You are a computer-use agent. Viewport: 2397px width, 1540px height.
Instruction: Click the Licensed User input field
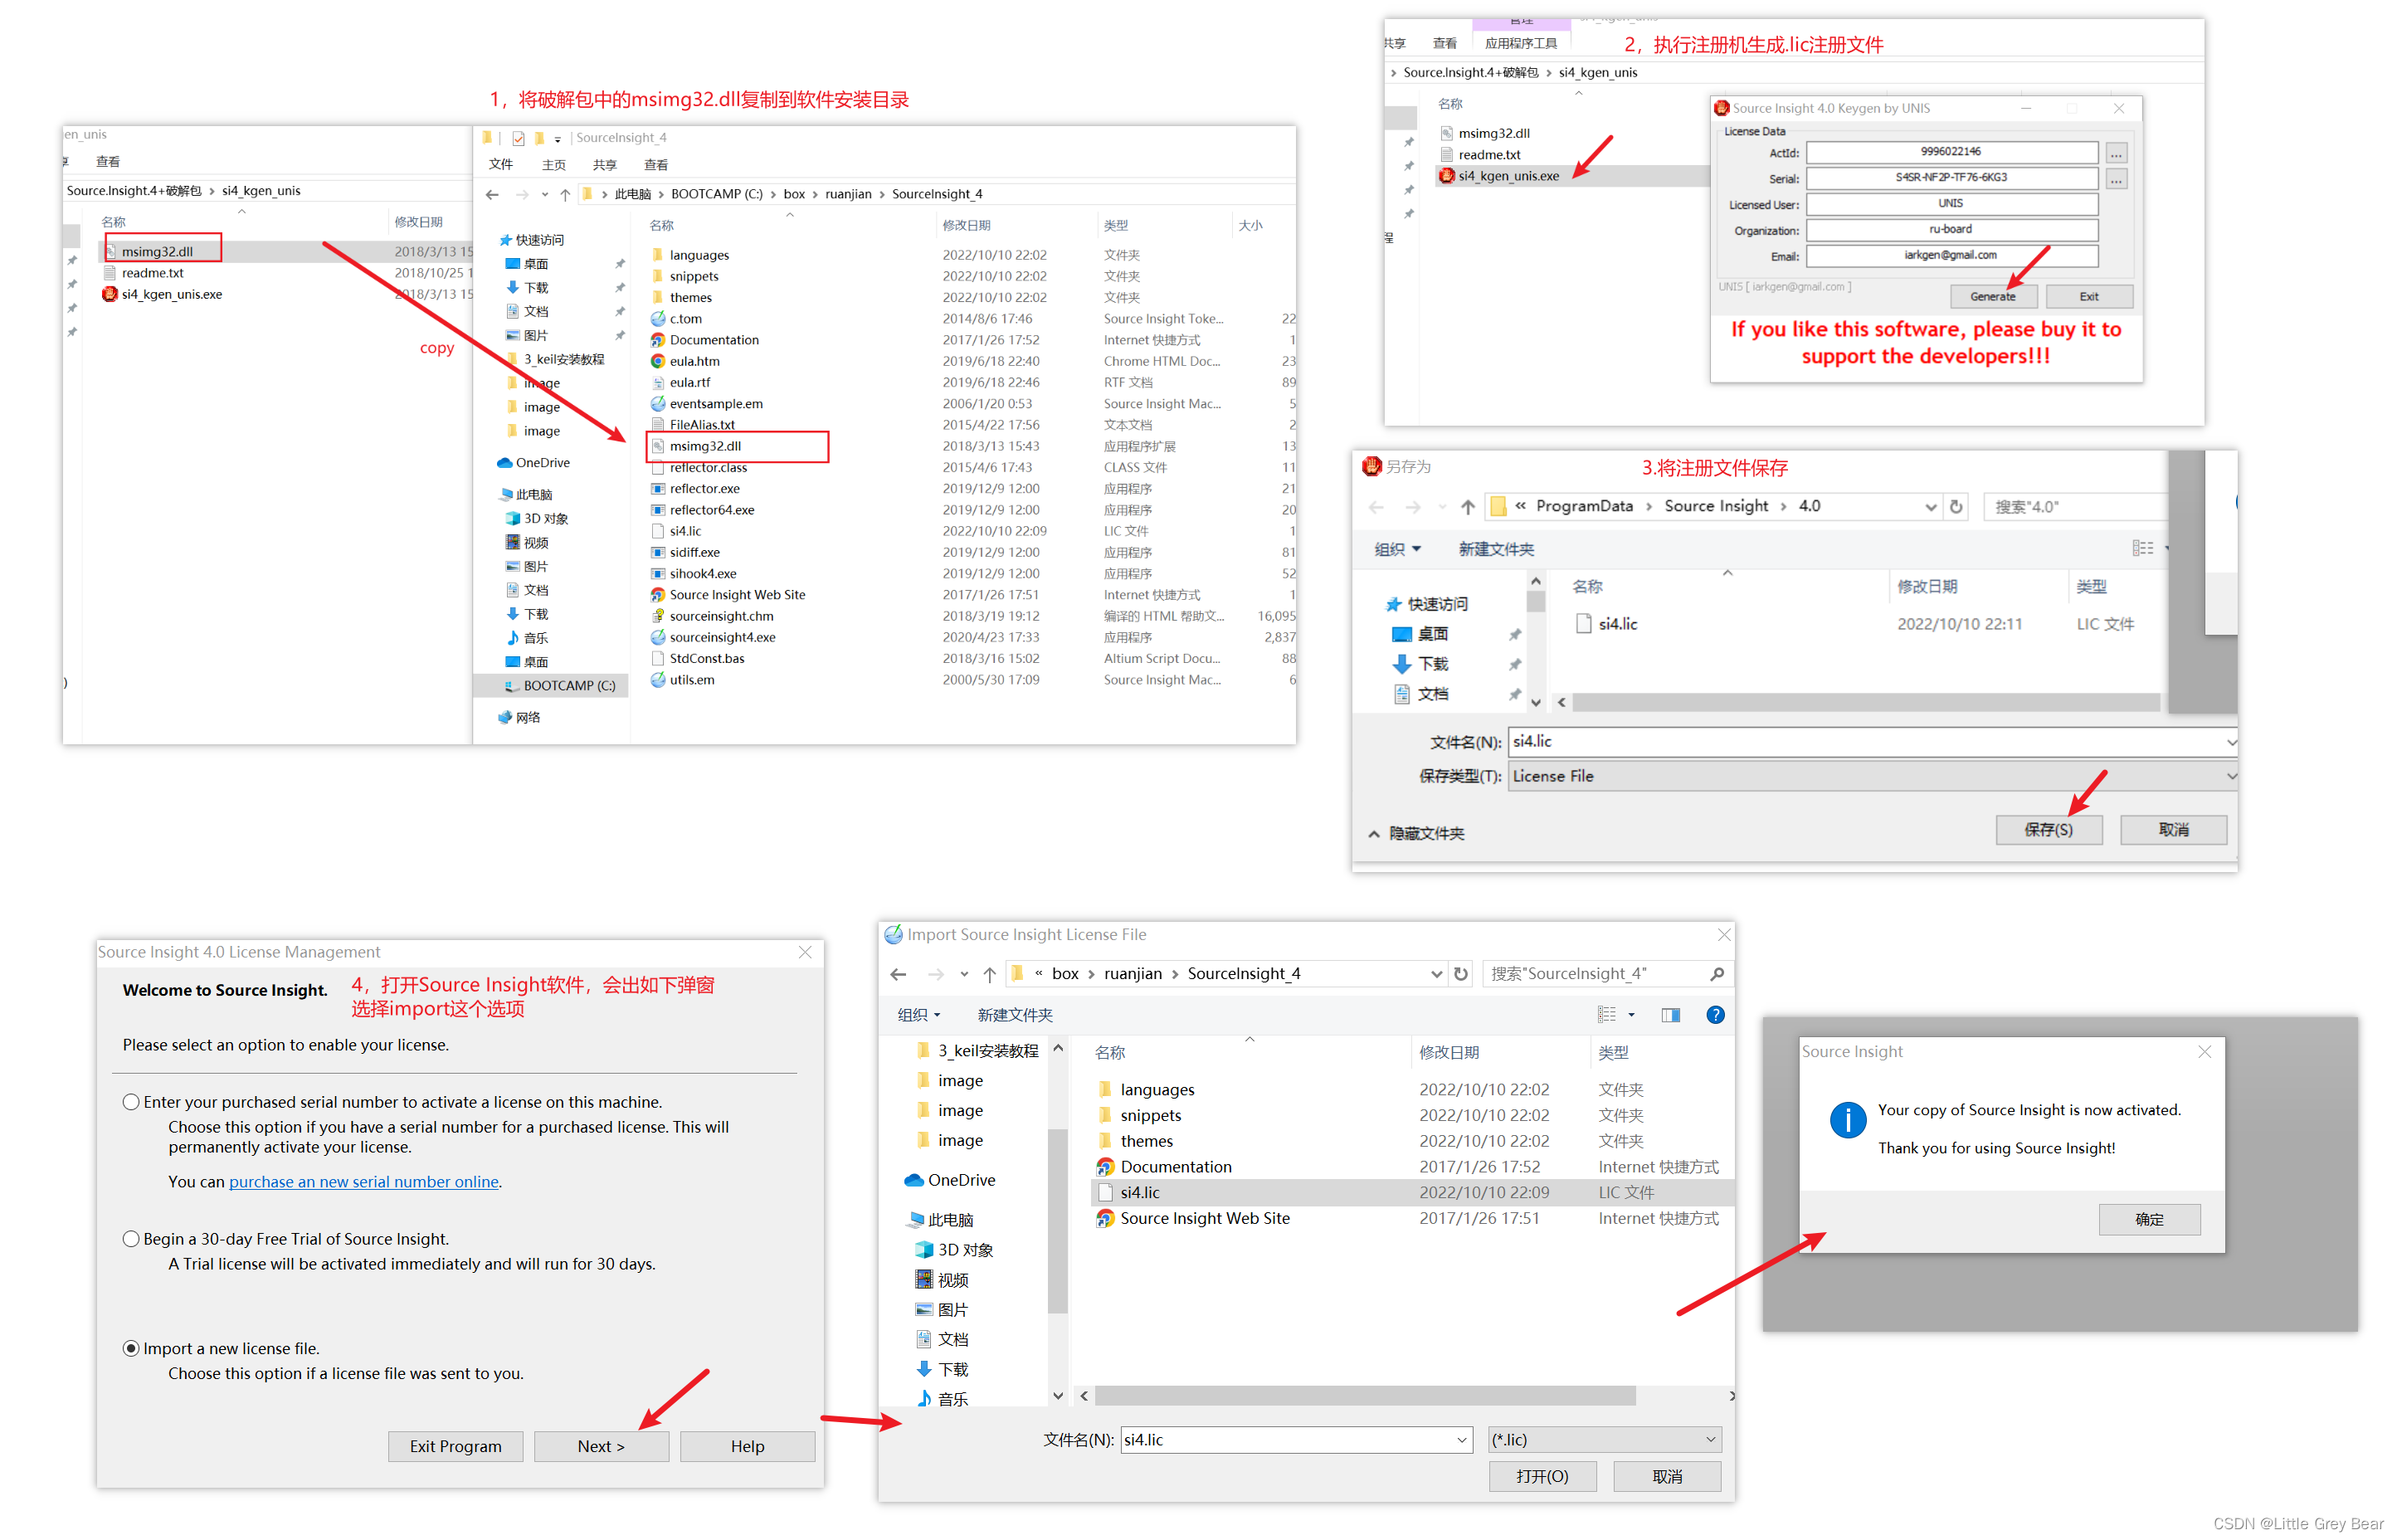tap(1952, 204)
